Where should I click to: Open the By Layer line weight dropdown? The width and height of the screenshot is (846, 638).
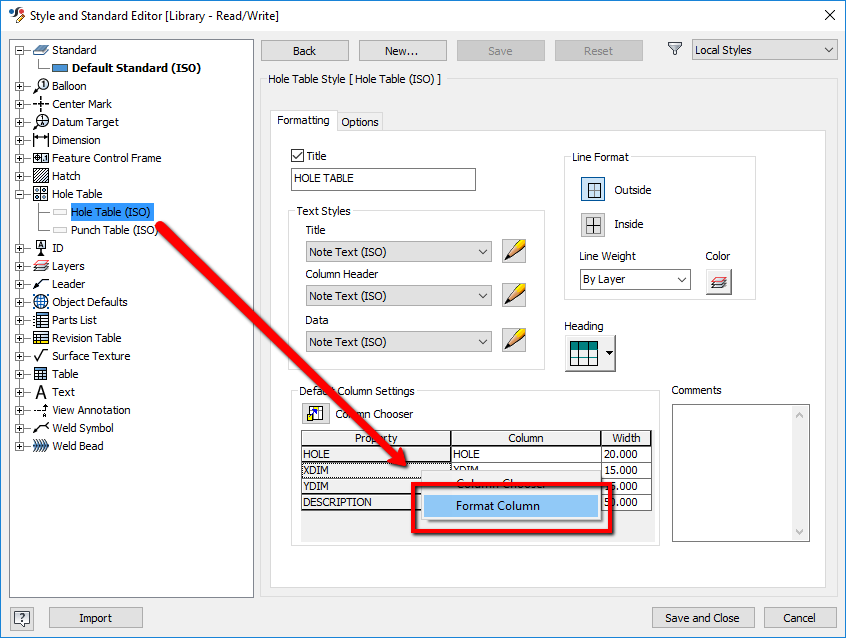pyautogui.click(x=635, y=280)
